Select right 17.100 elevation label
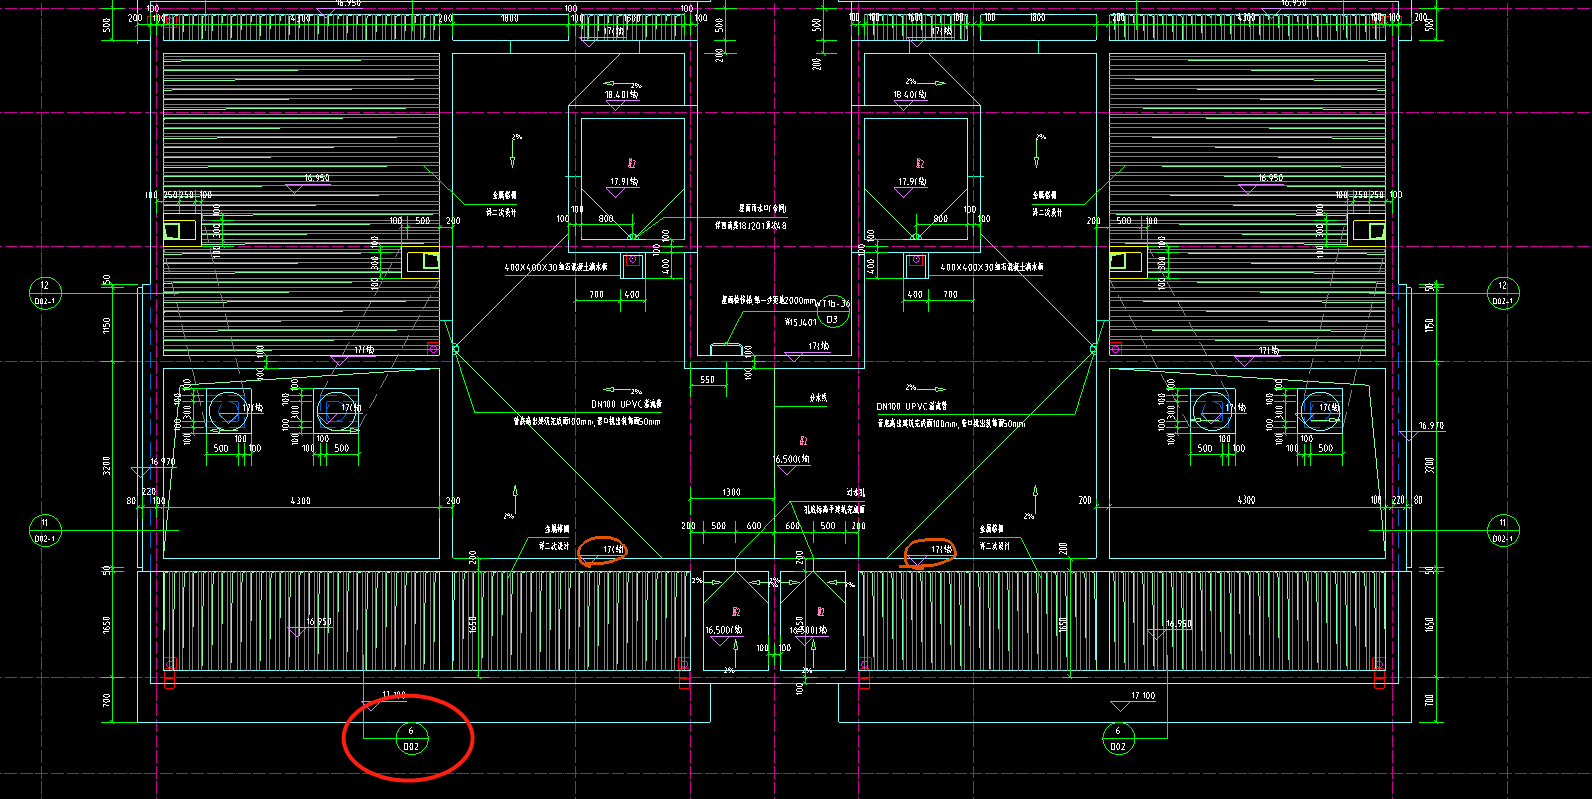 coord(1143,696)
